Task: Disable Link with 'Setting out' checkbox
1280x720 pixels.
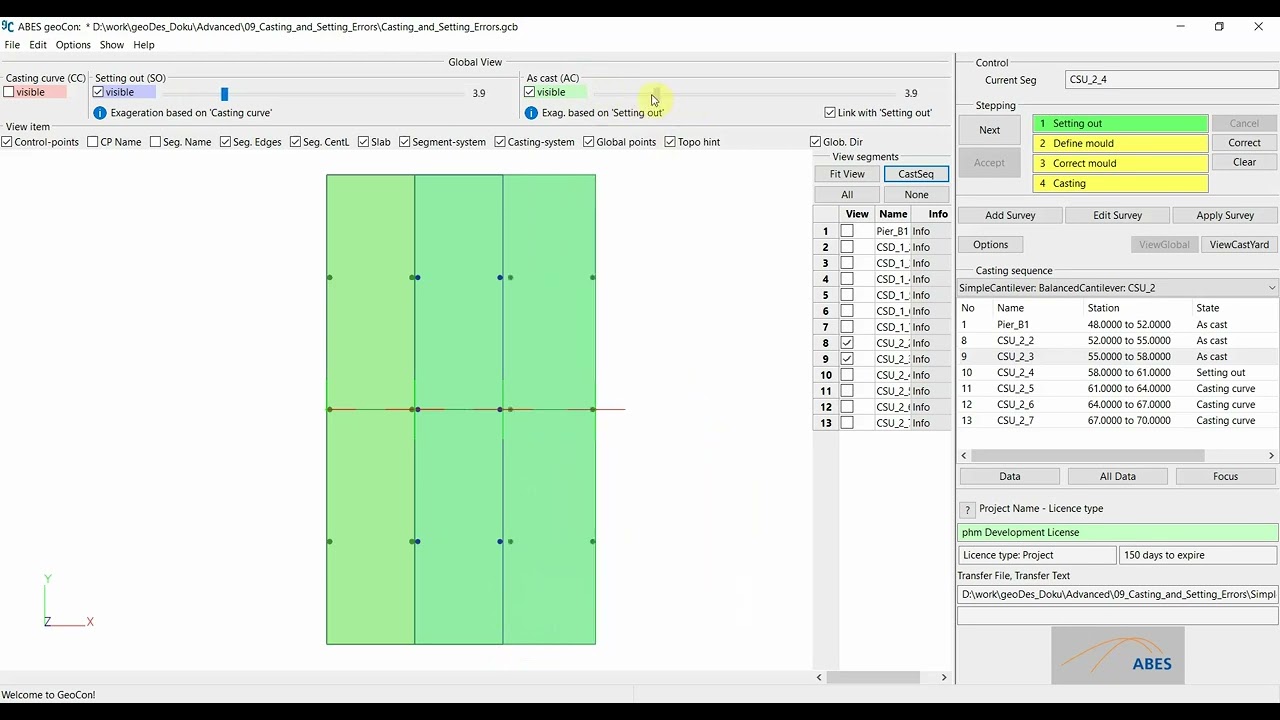Action: coord(830,113)
